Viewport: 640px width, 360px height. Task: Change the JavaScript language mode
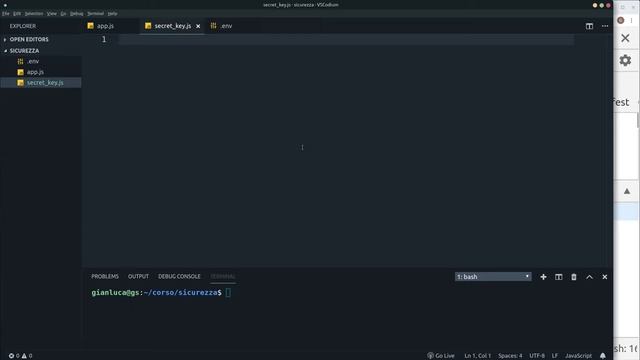pos(578,356)
